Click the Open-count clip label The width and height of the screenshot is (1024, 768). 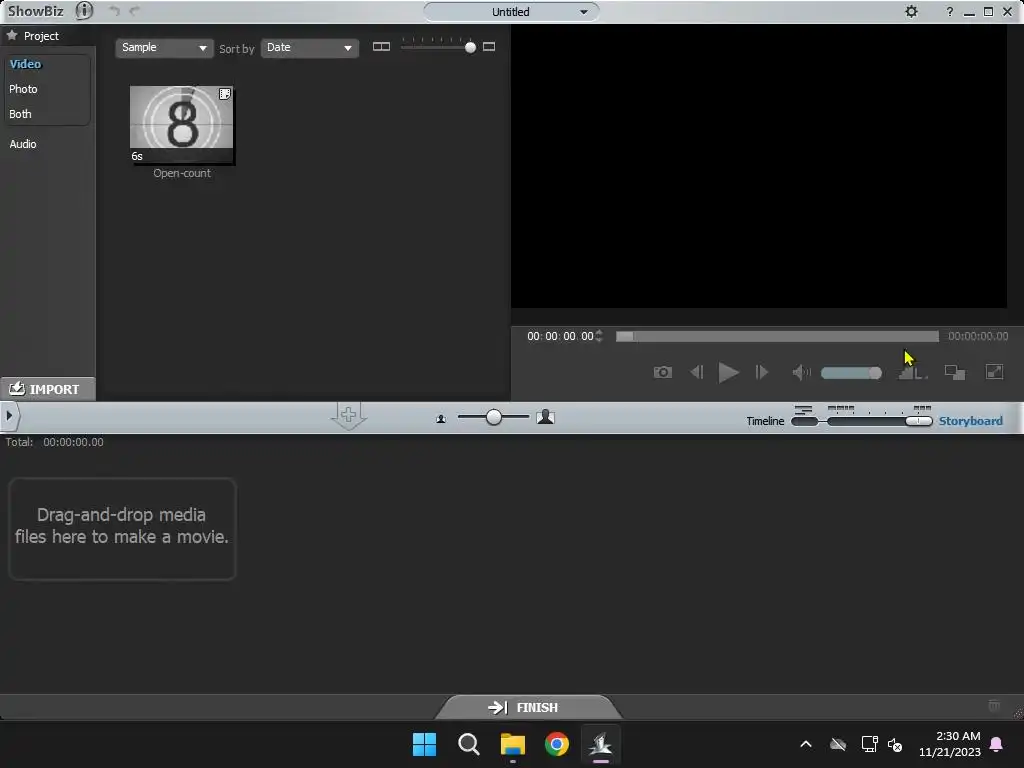pos(182,173)
